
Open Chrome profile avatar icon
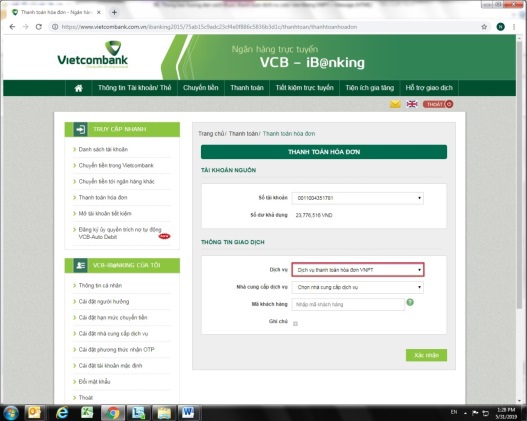point(500,27)
